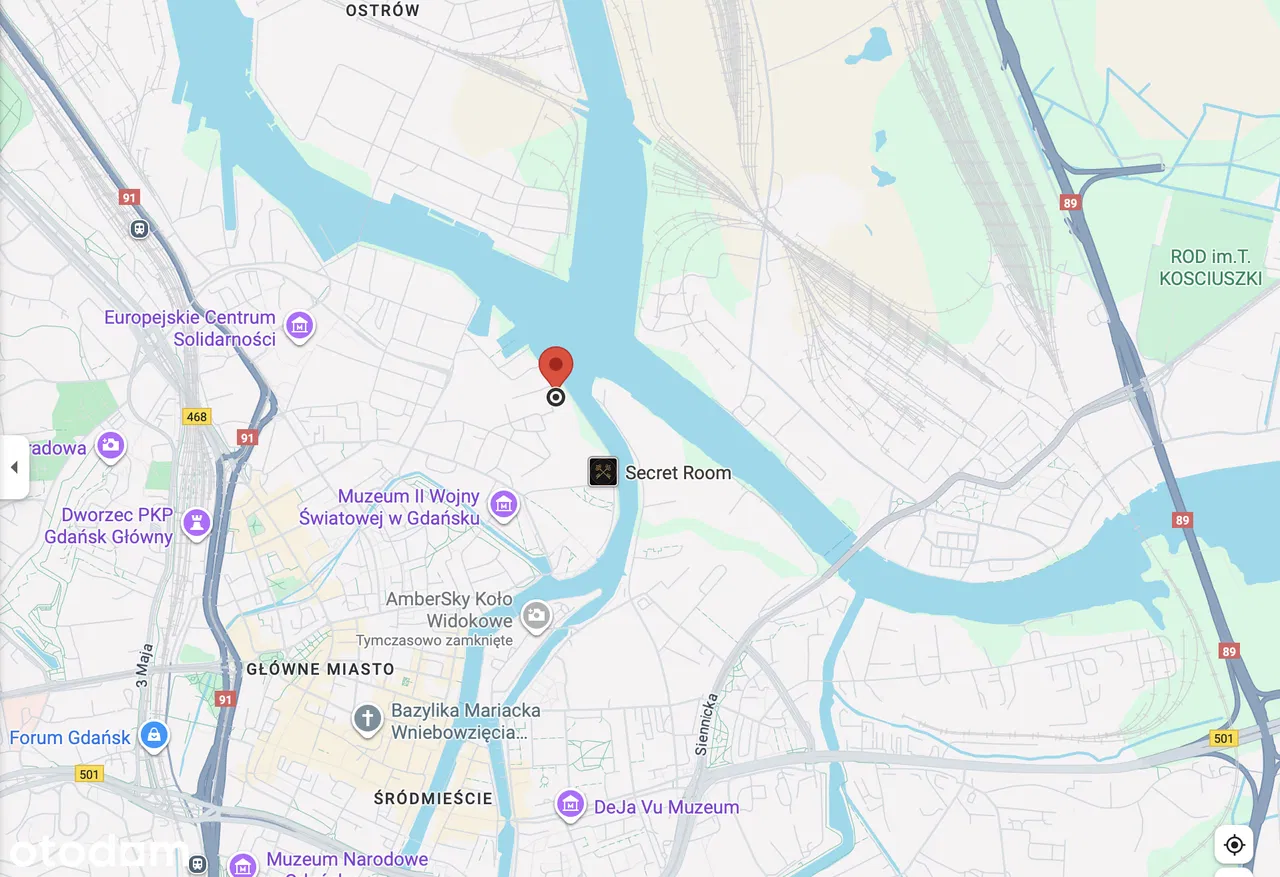Click the red location pin marker
Viewport: 1280px width, 877px height.
(556, 366)
